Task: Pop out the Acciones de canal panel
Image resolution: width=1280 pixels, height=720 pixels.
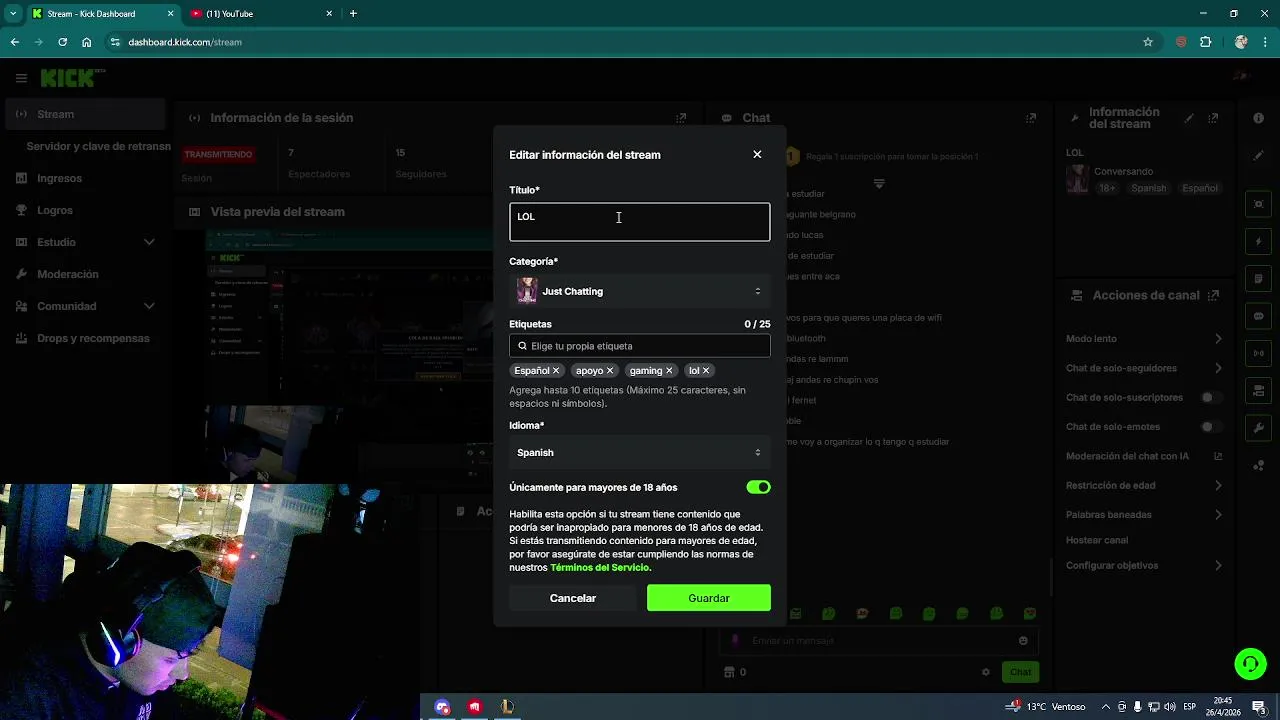Action: tap(1214, 296)
